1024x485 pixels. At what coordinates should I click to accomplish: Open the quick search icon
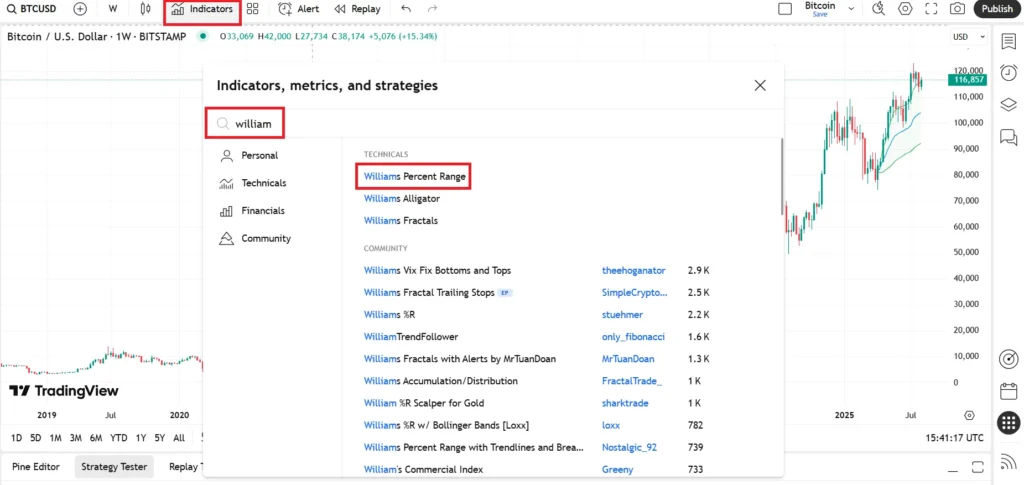tap(879, 9)
